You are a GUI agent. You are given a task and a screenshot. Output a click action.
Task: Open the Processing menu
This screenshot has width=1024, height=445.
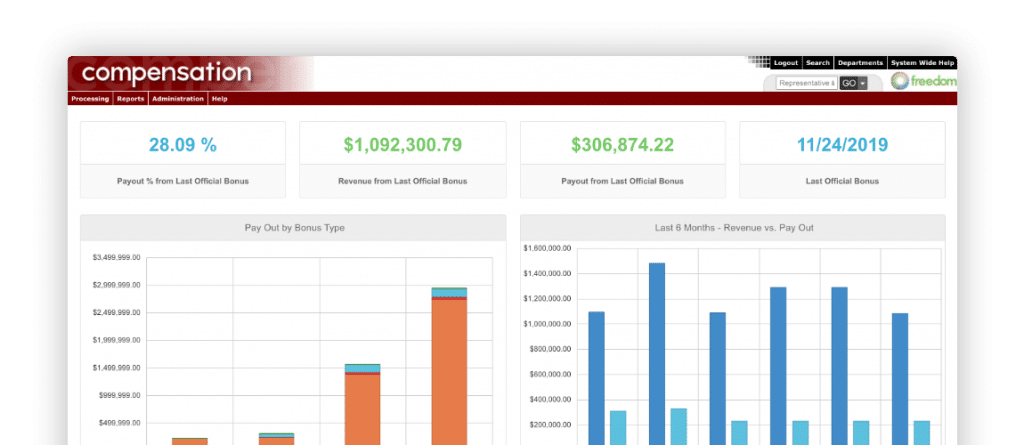[90, 99]
